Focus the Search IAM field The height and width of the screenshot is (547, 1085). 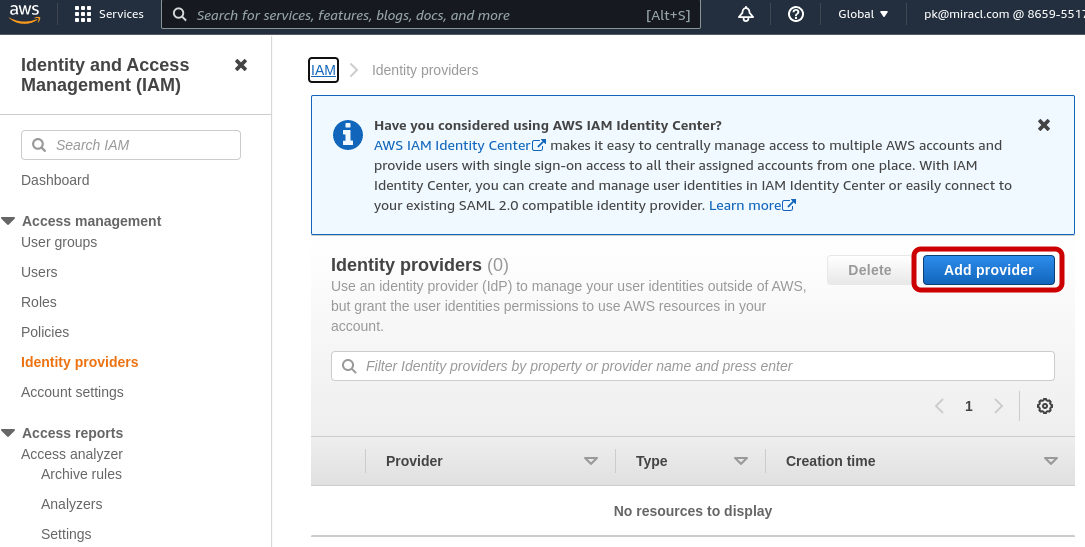[131, 145]
